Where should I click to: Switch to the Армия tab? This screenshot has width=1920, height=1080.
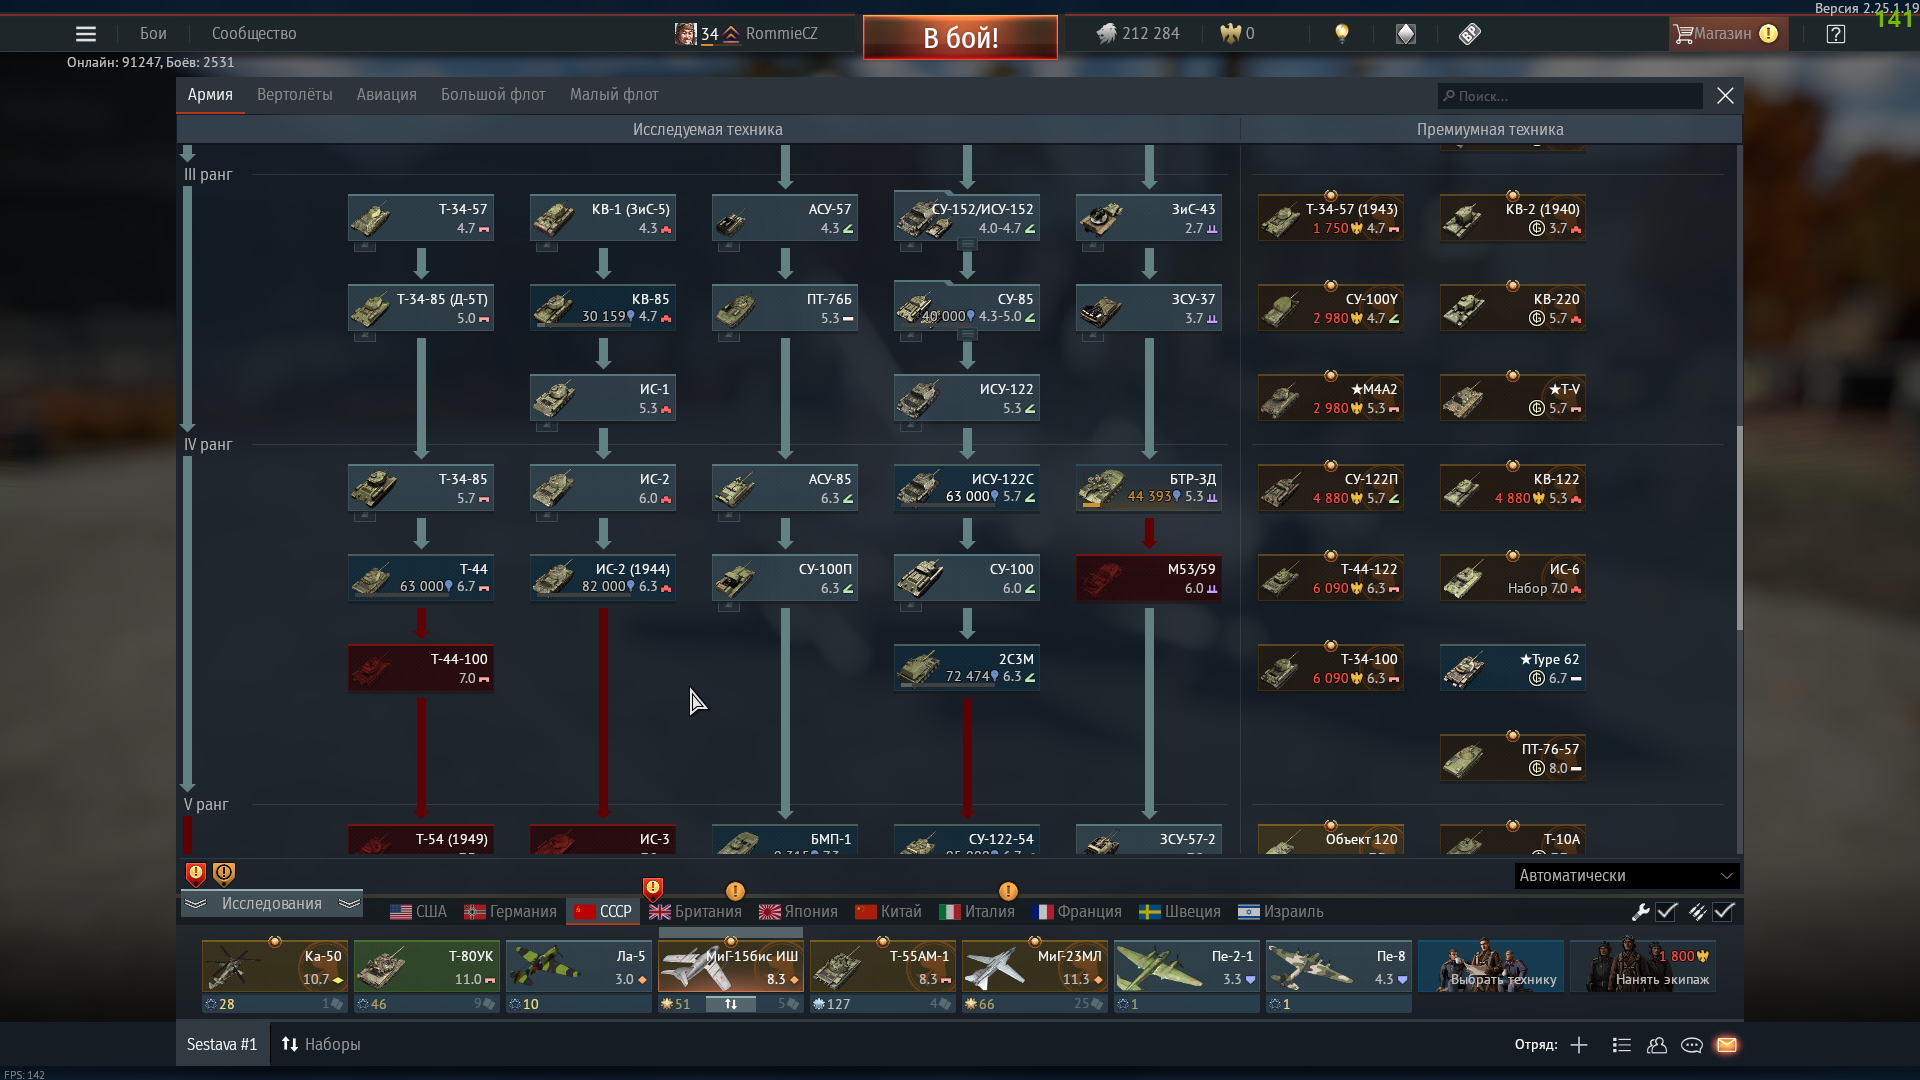pos(210,95)
